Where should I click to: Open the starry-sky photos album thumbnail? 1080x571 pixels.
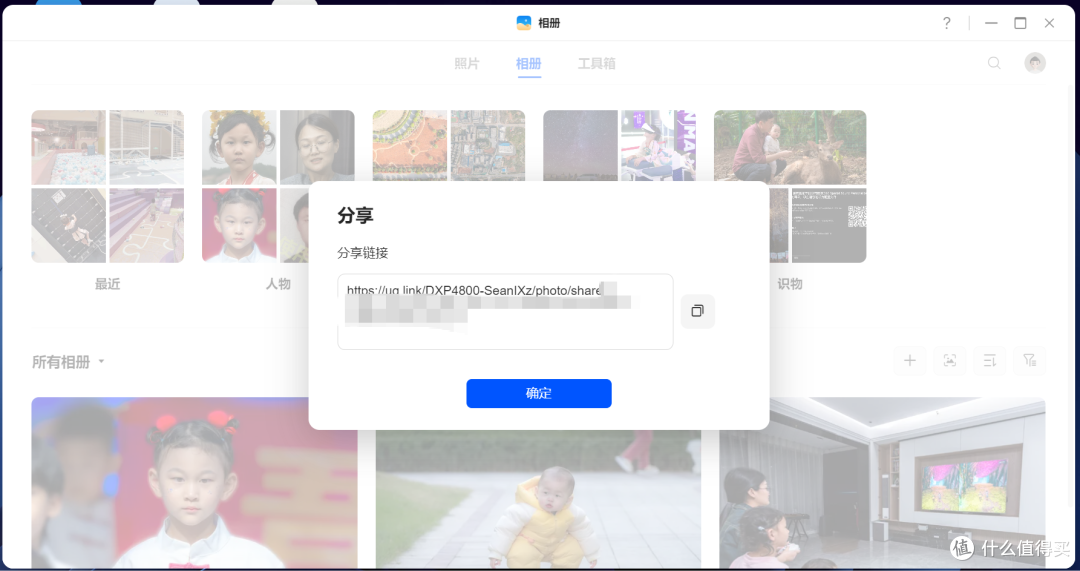pos(619,145)
